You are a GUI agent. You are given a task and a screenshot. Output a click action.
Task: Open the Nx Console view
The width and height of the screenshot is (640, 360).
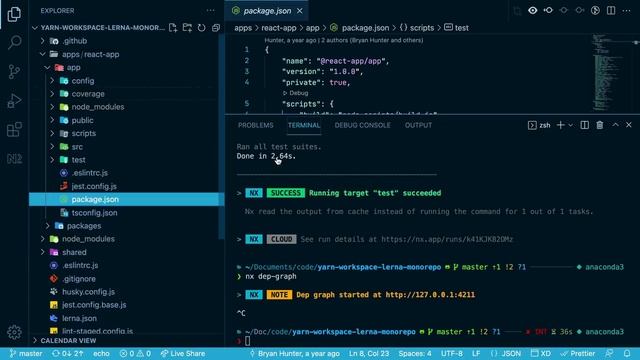coord(14,158)
